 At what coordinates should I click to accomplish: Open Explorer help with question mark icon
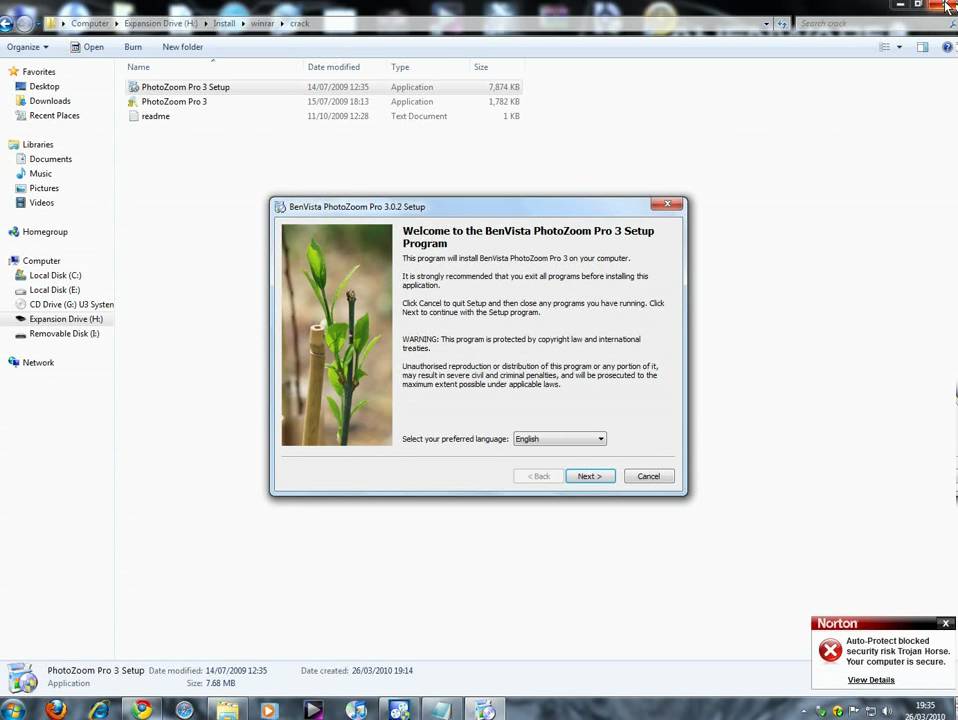947,47
